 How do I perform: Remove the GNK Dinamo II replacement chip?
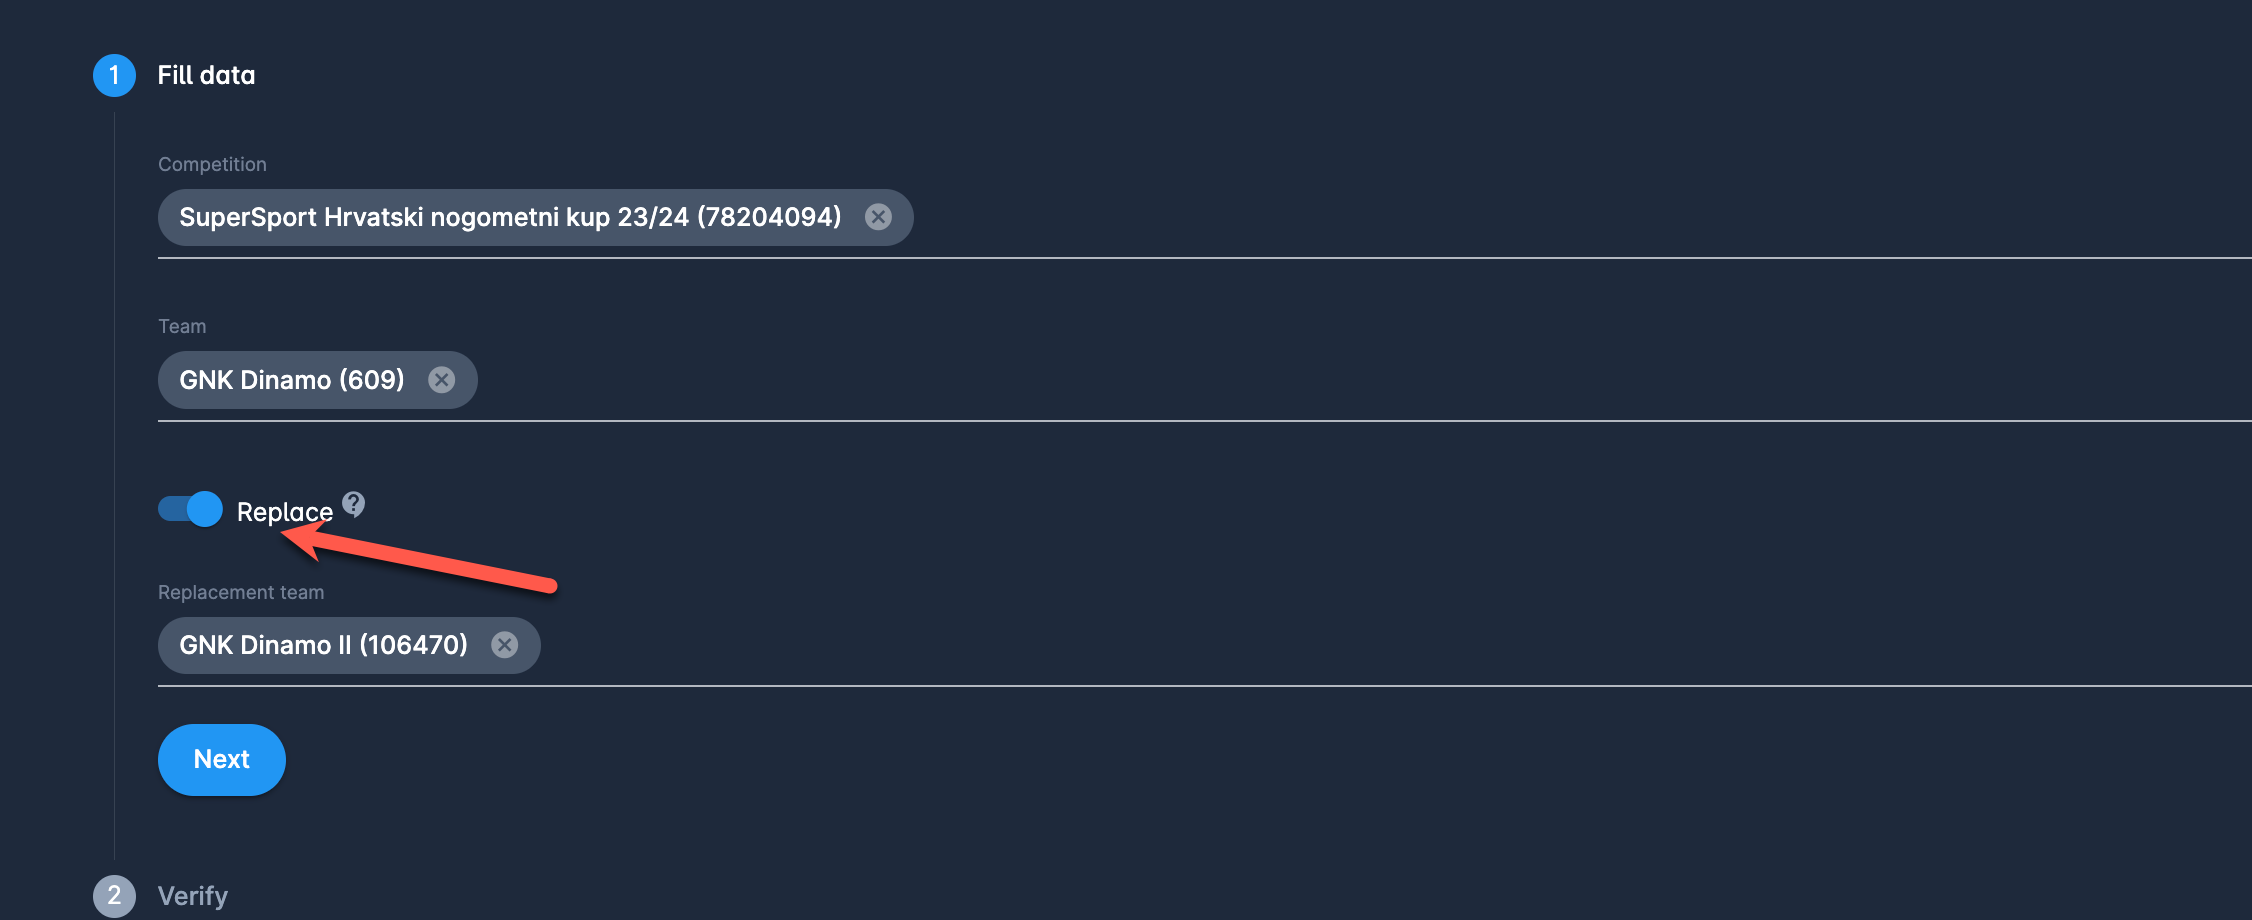coord(505,645)
